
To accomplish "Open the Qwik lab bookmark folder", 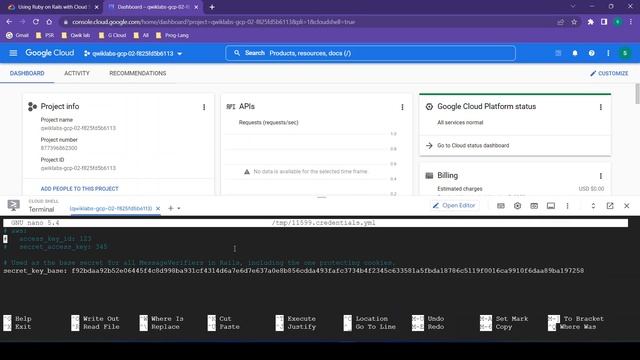I will pyautogui.click(x=76, y=36).
